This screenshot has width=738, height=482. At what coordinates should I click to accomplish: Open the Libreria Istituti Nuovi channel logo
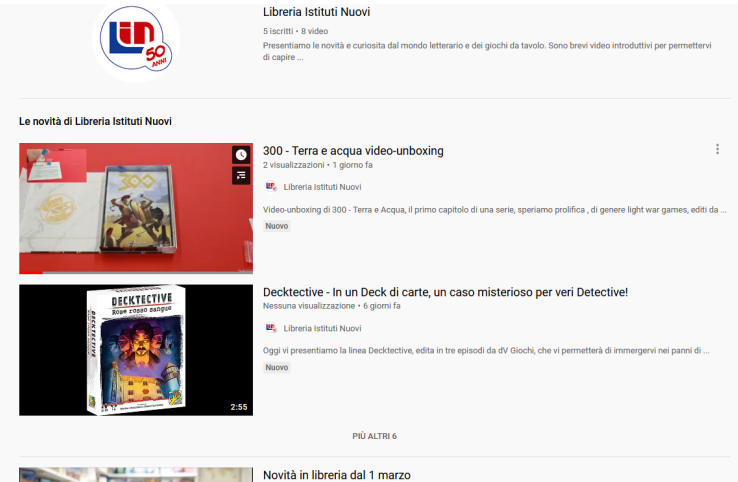[x=136, y=40]
